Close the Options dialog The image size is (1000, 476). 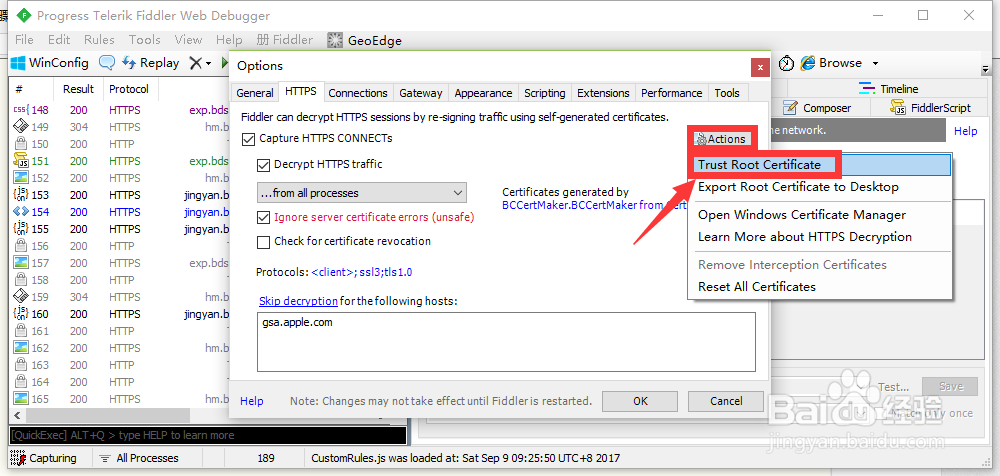coord(759,66)
